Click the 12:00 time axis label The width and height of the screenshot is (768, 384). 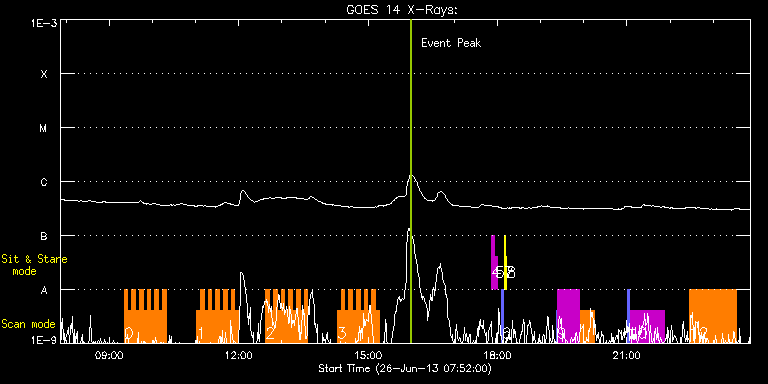[239, 355]
